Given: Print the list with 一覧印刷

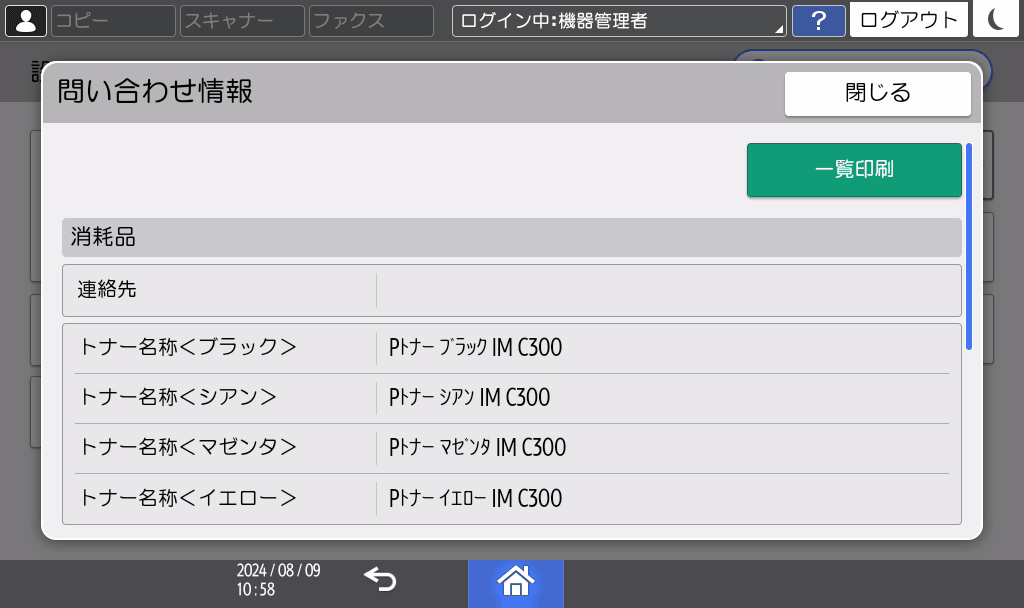Looking at the screenshot, I should click(x=853, y=170).
